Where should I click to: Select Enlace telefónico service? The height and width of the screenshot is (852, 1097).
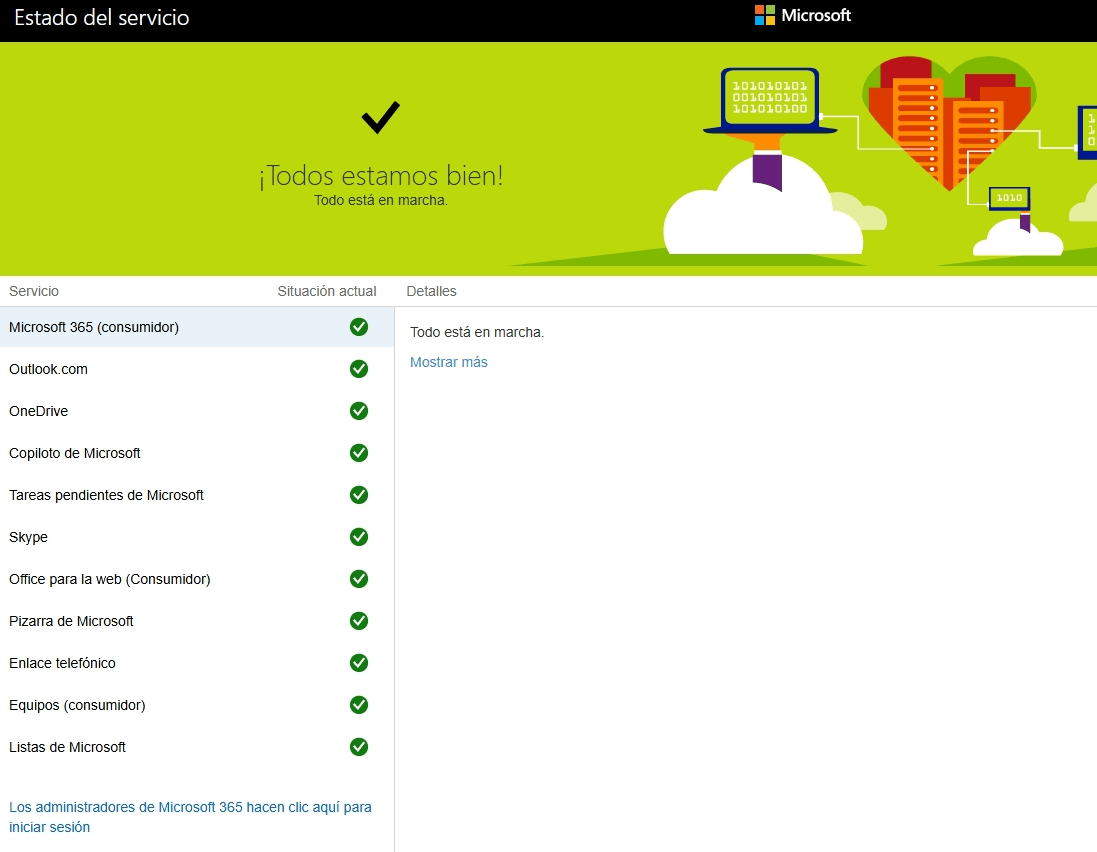coord(197,662)
